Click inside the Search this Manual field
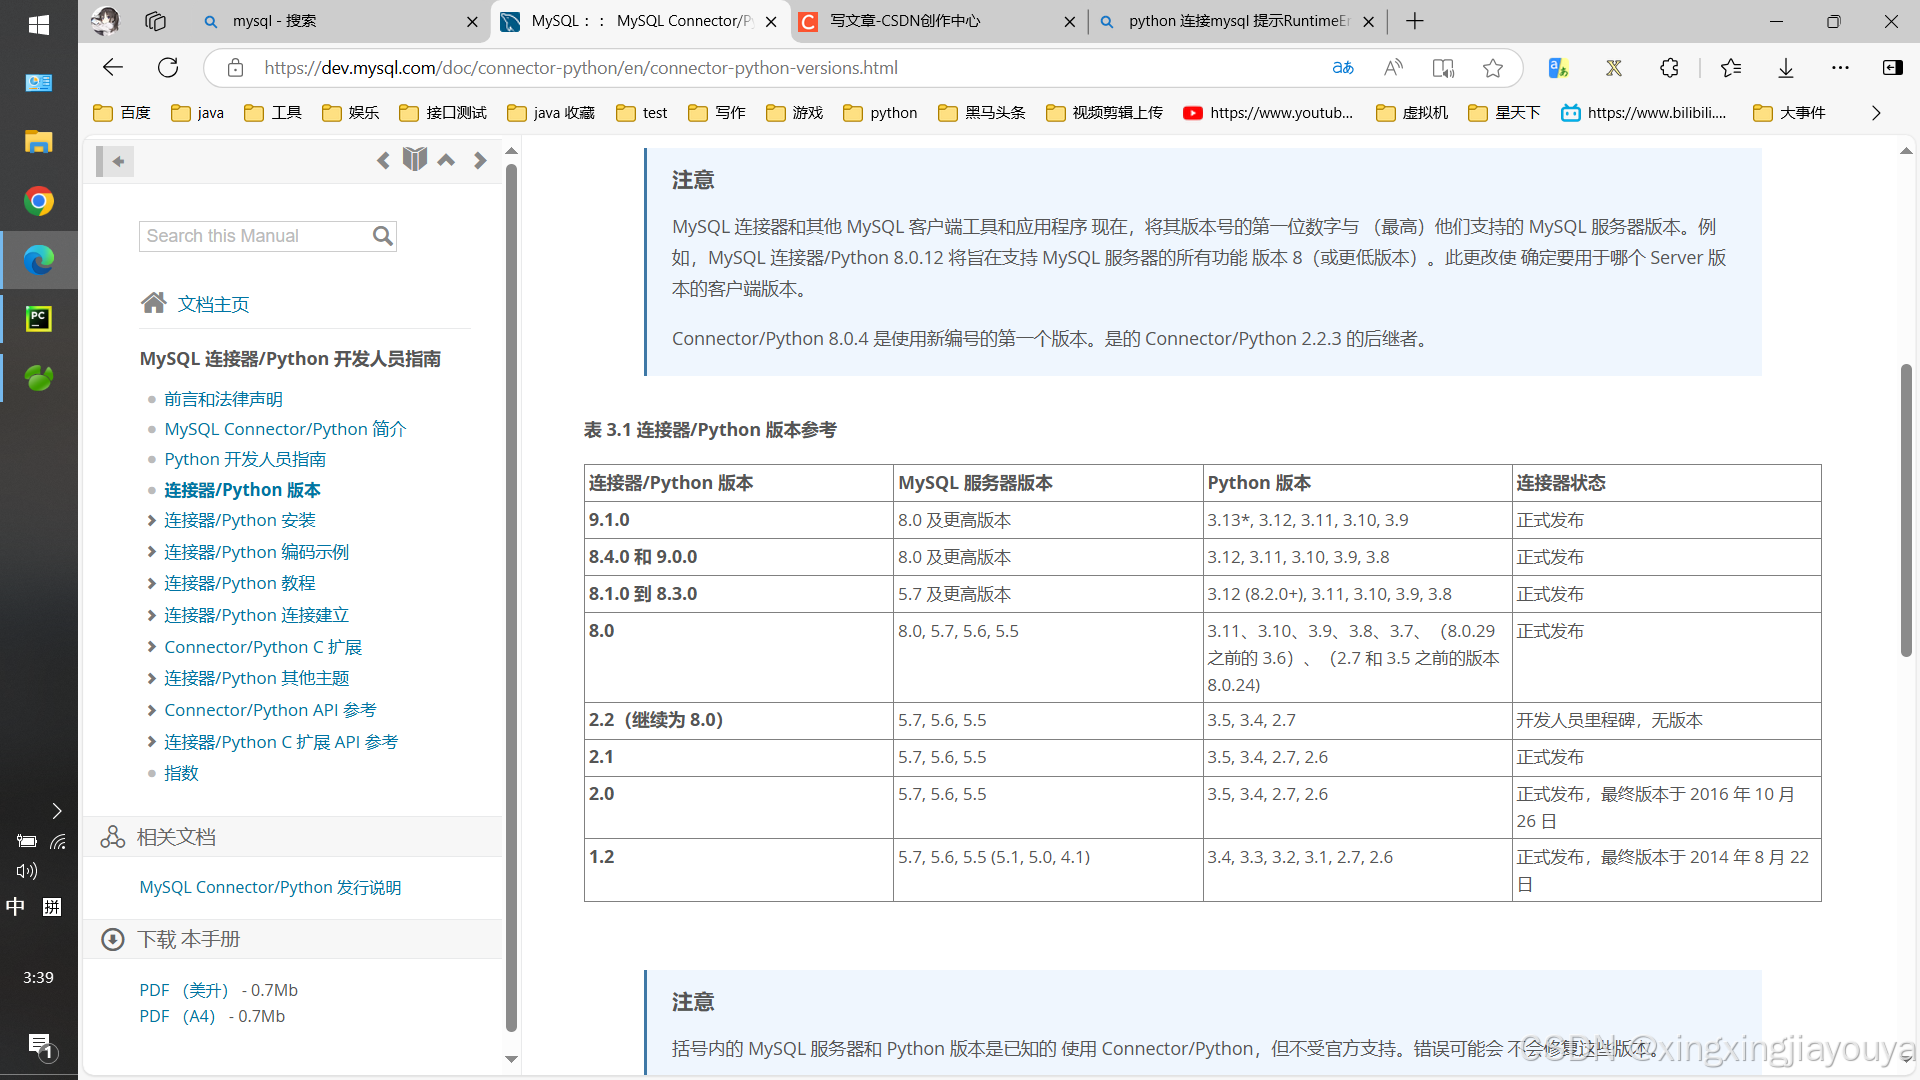The height and width of the screenshot is (1080, 1920). click(x=255, y=236)
